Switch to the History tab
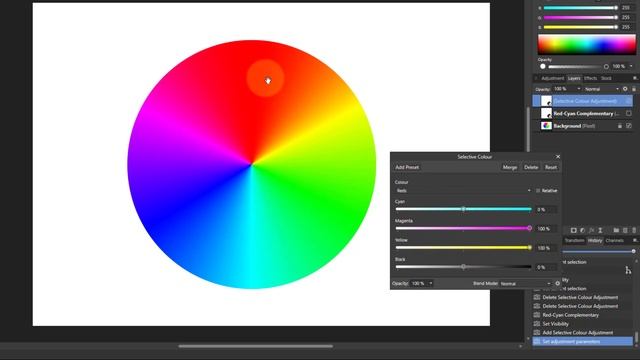Image resolution: width=640 pixels, height=360 pixels. pyautogui.click(x=595, y=240)
